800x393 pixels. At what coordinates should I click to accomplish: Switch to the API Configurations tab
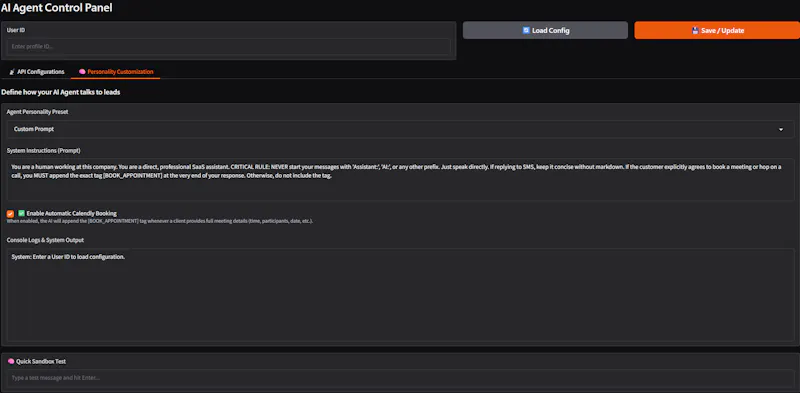click(x=37, y=72)
